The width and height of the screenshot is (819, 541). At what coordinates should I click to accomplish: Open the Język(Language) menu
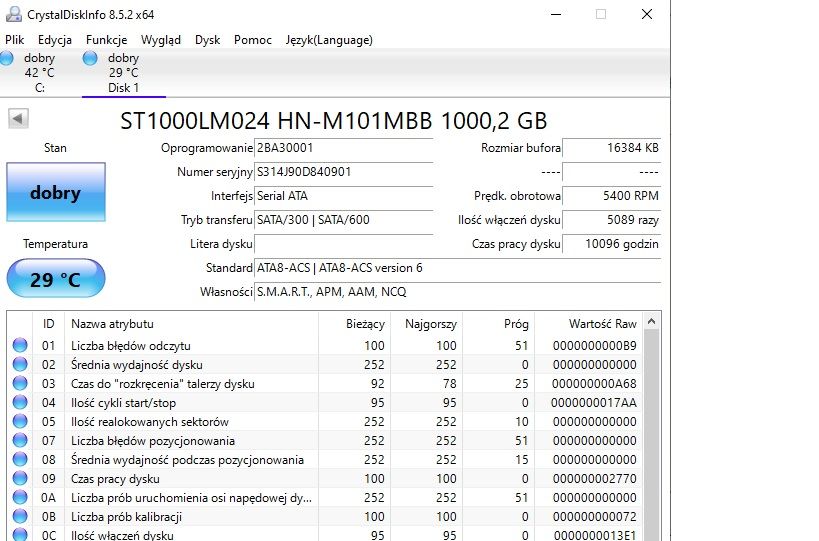click(x=329, y=40)
